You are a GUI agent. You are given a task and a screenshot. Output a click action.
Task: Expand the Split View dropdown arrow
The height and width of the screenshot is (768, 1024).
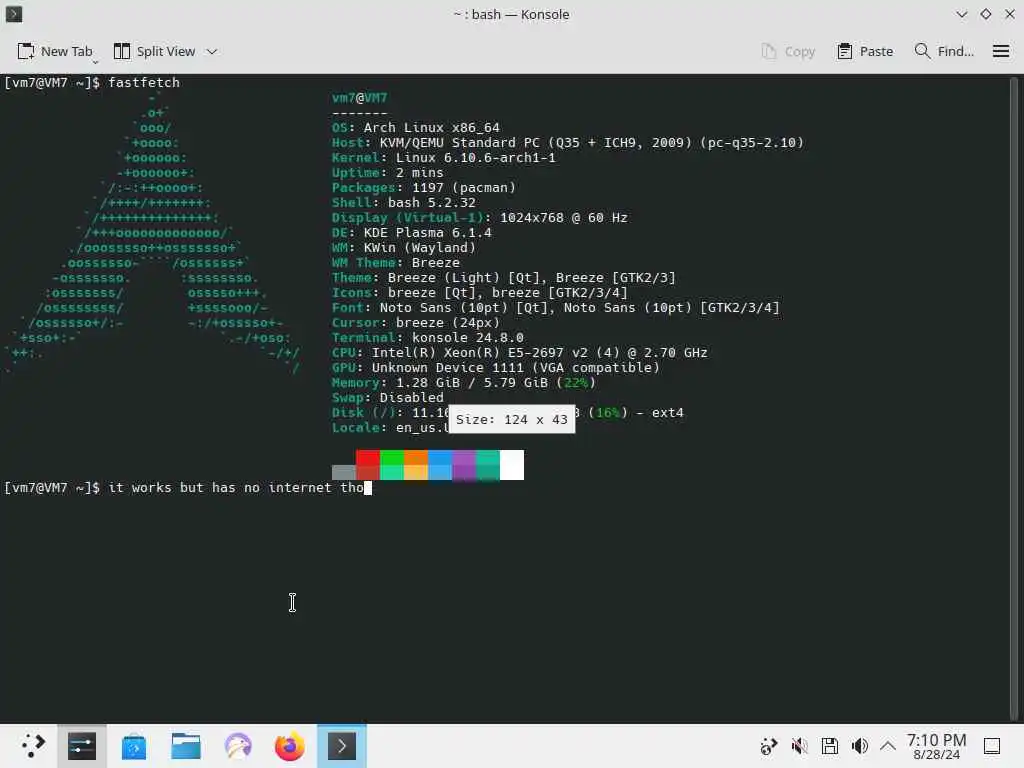[x=212, y=52]
